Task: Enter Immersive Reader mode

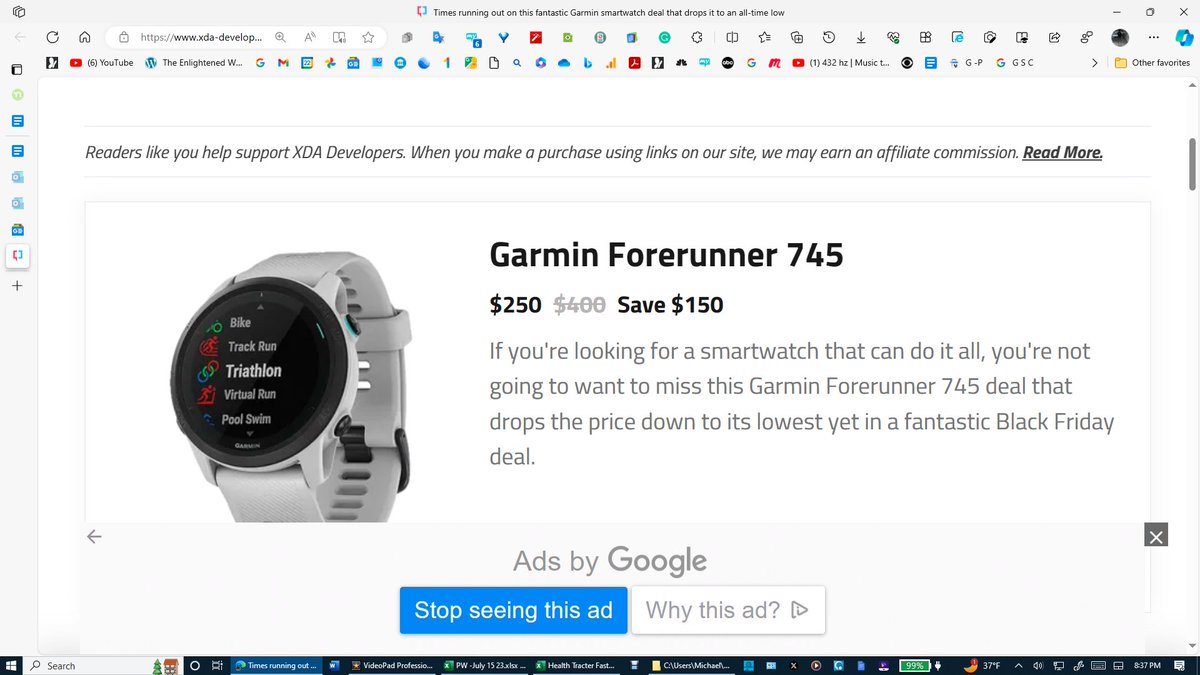Action: click(x=340, y=37)
